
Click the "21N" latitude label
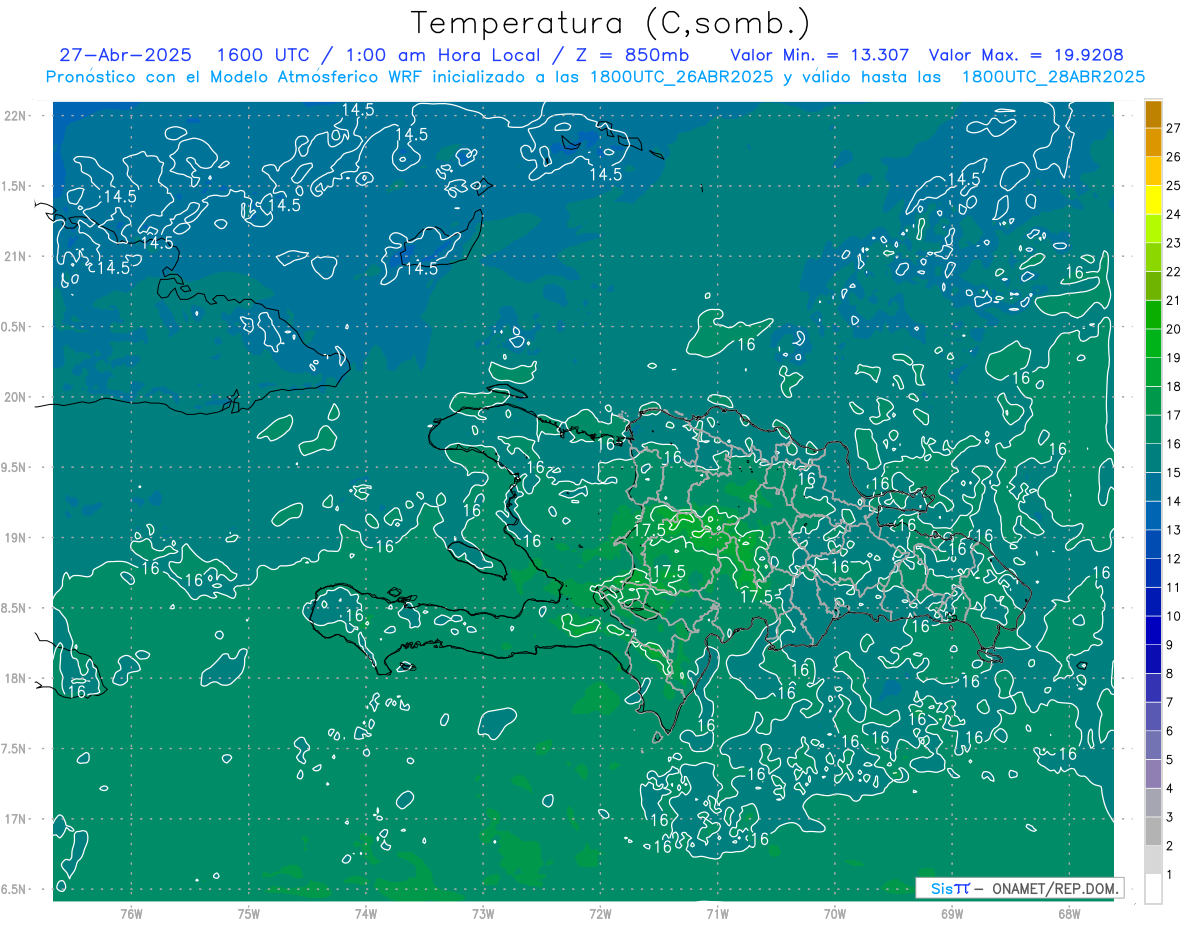point(15,256)
